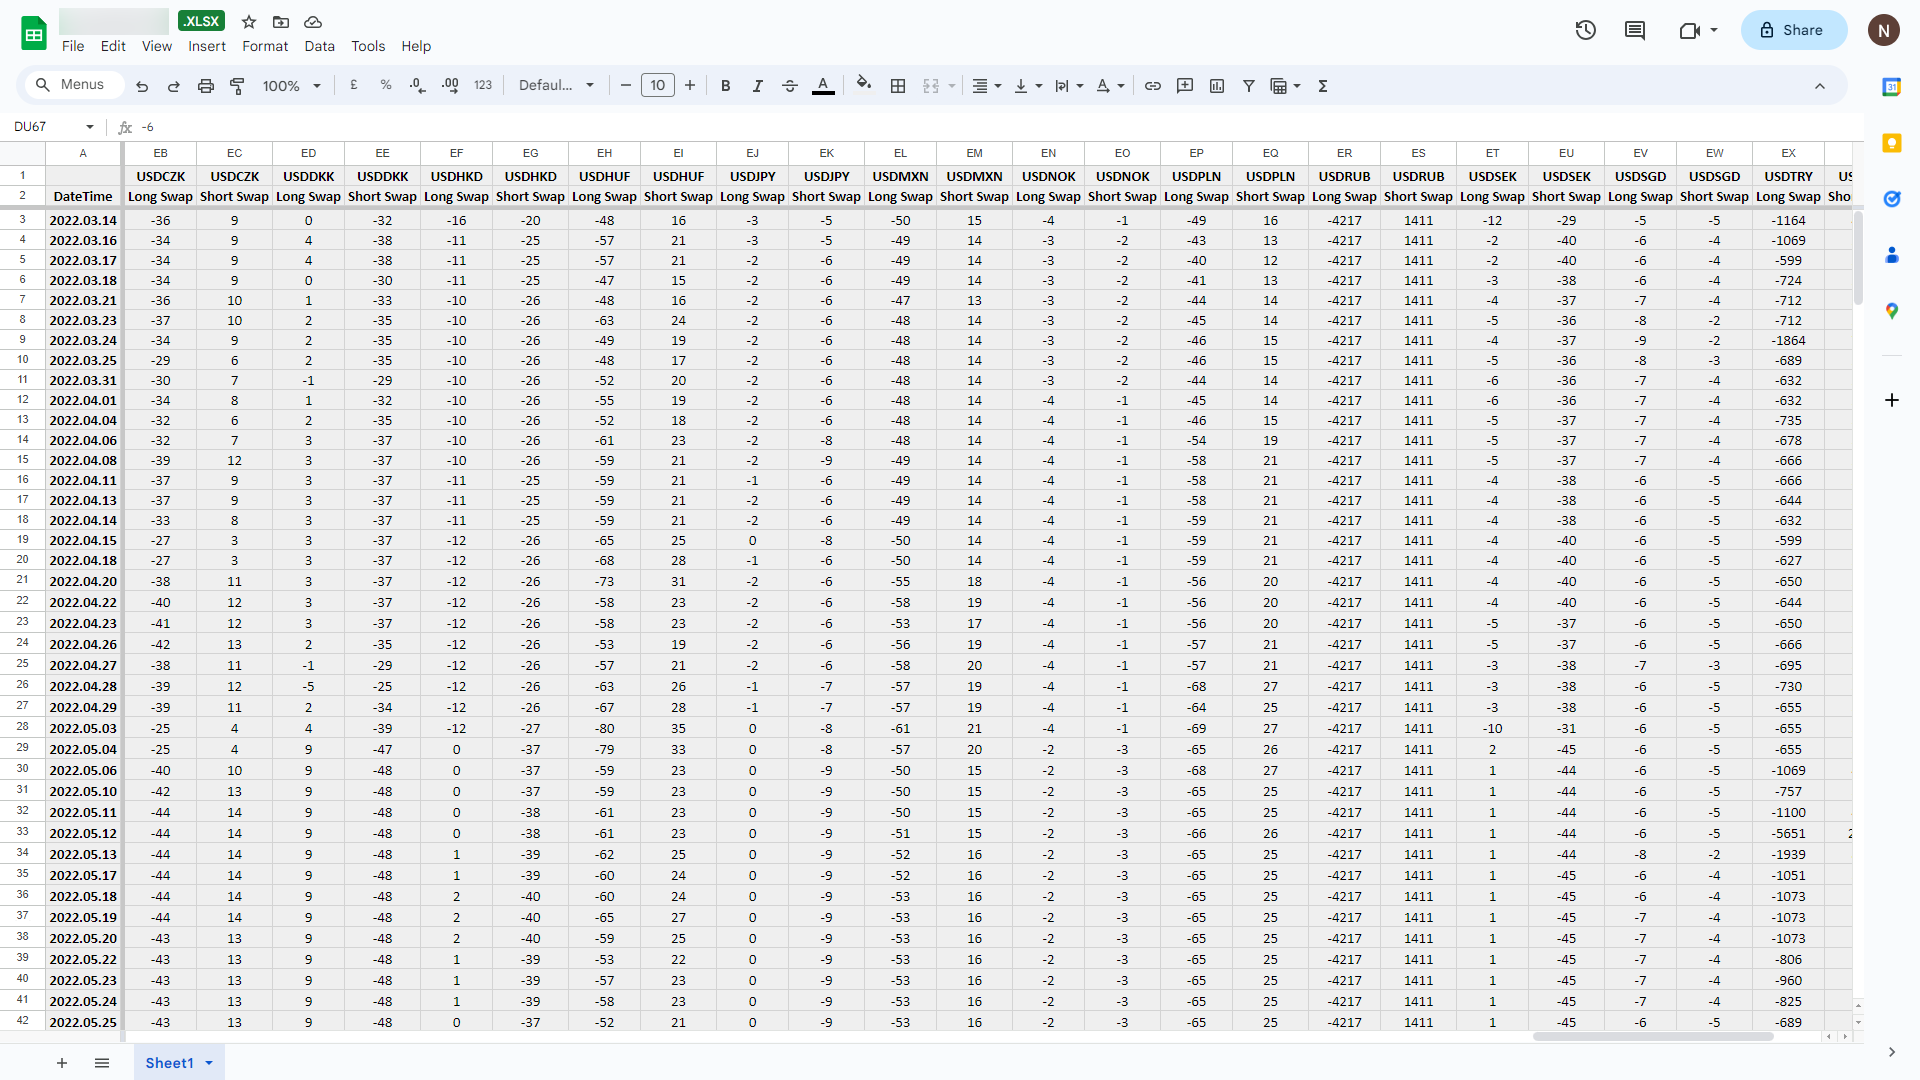Toggle strikethrough formatting
This screenshot has height=1080, width=1920.
790,86
